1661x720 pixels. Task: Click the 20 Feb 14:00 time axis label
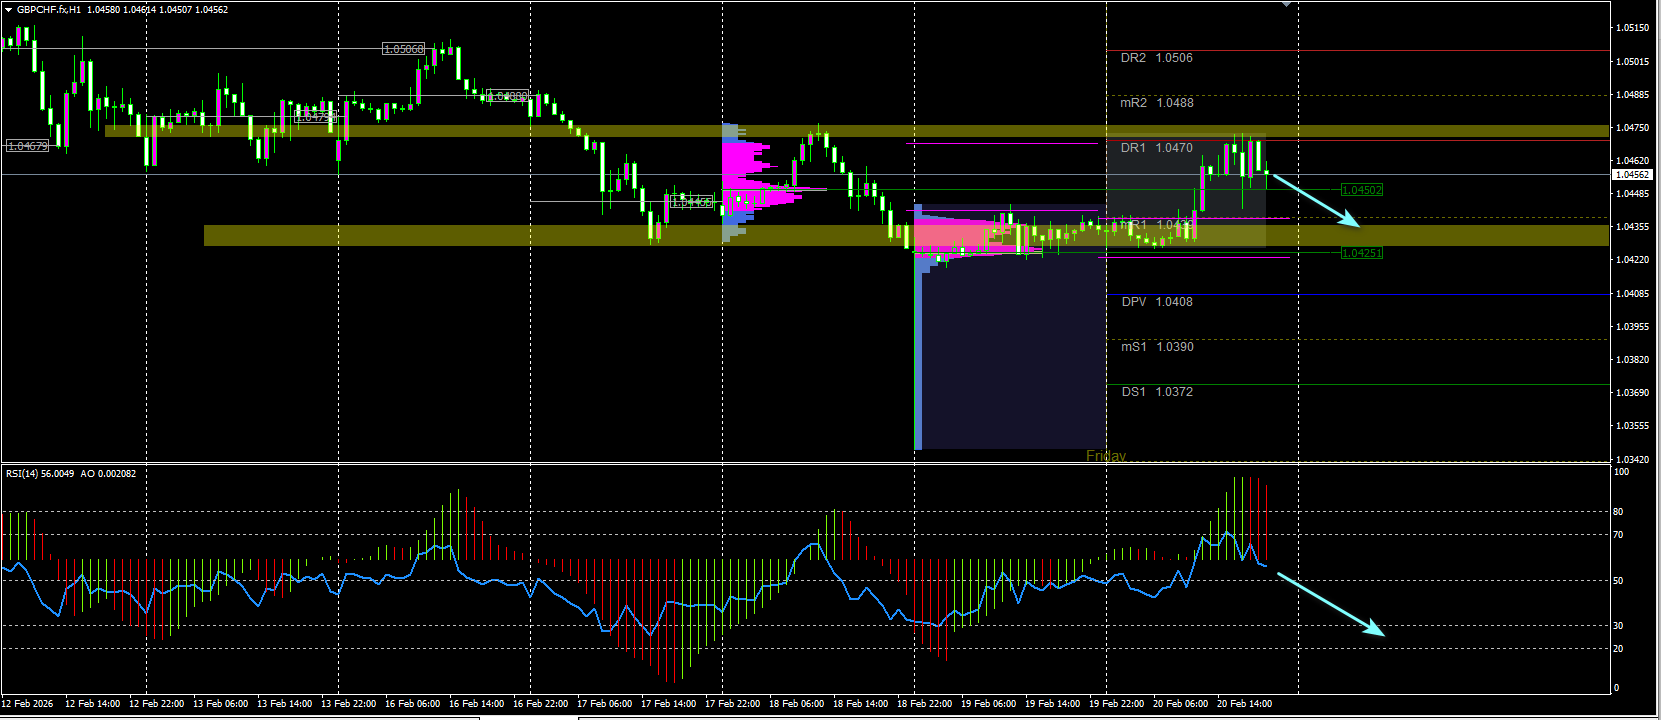coord(1244,704)
